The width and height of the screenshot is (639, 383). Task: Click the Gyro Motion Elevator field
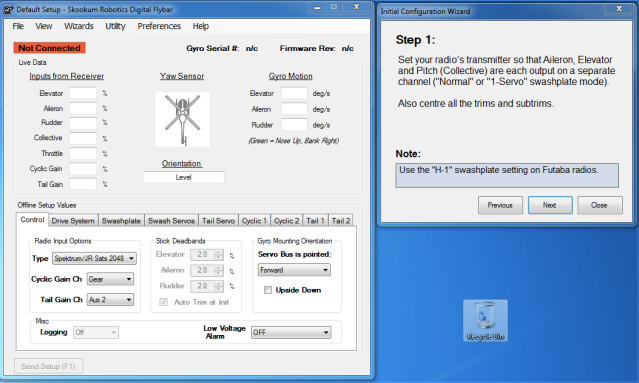pyautogui.click(x=294, y=93)
